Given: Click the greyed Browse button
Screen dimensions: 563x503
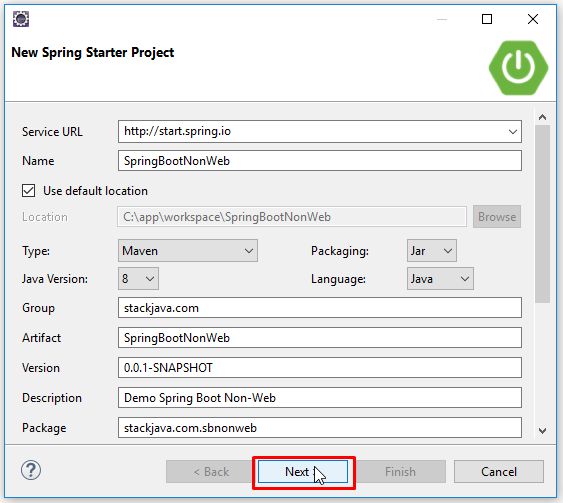Looking at the screenshot, I should [497, 216].
